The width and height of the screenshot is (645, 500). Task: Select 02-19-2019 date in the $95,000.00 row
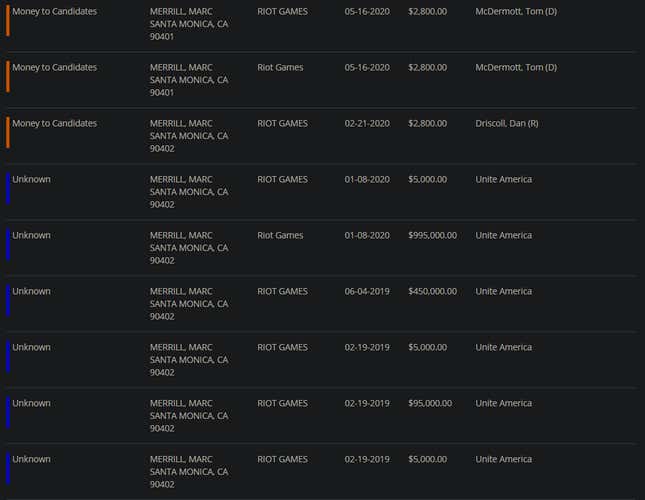(x=367, y=403)
